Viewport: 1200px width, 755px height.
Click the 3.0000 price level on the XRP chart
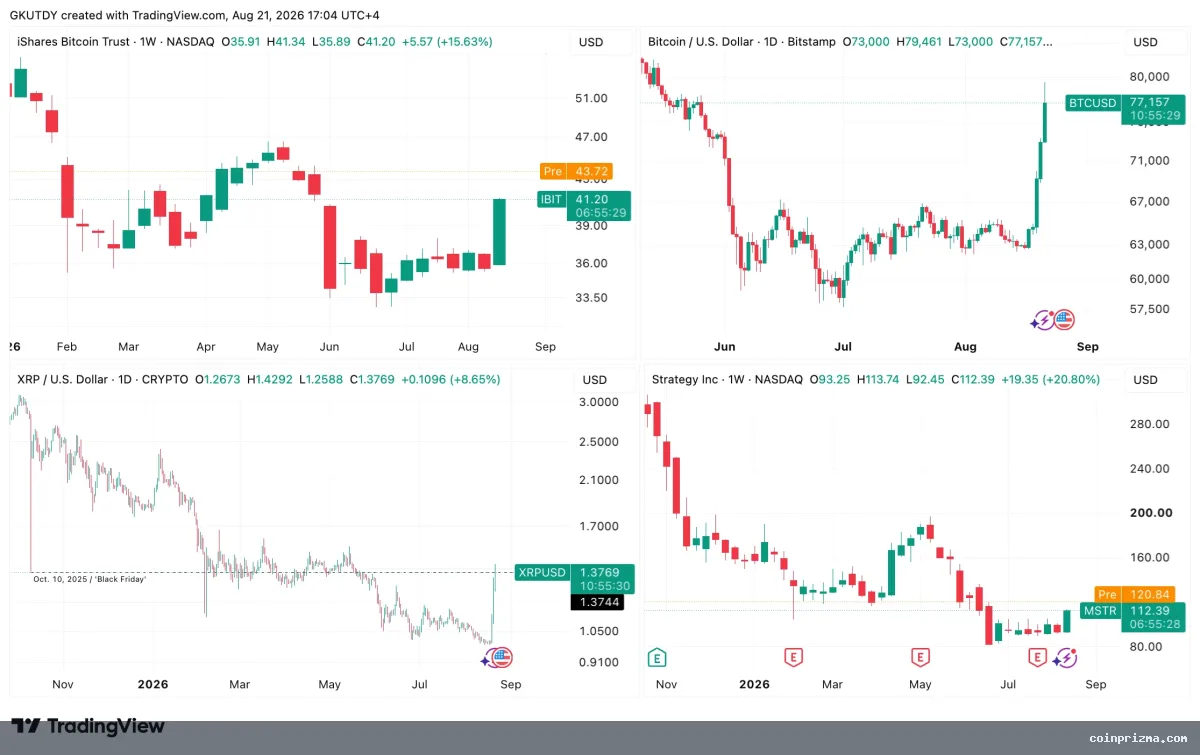coord(598,402)
